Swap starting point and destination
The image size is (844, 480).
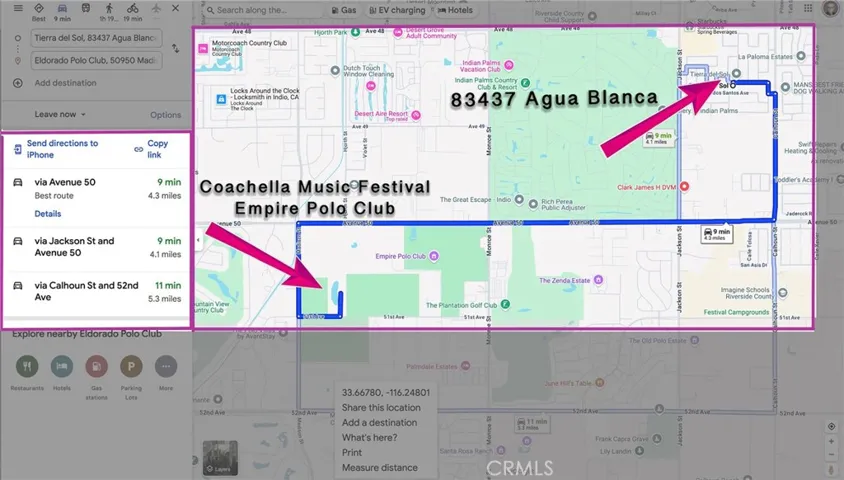[x=175, y=48]
